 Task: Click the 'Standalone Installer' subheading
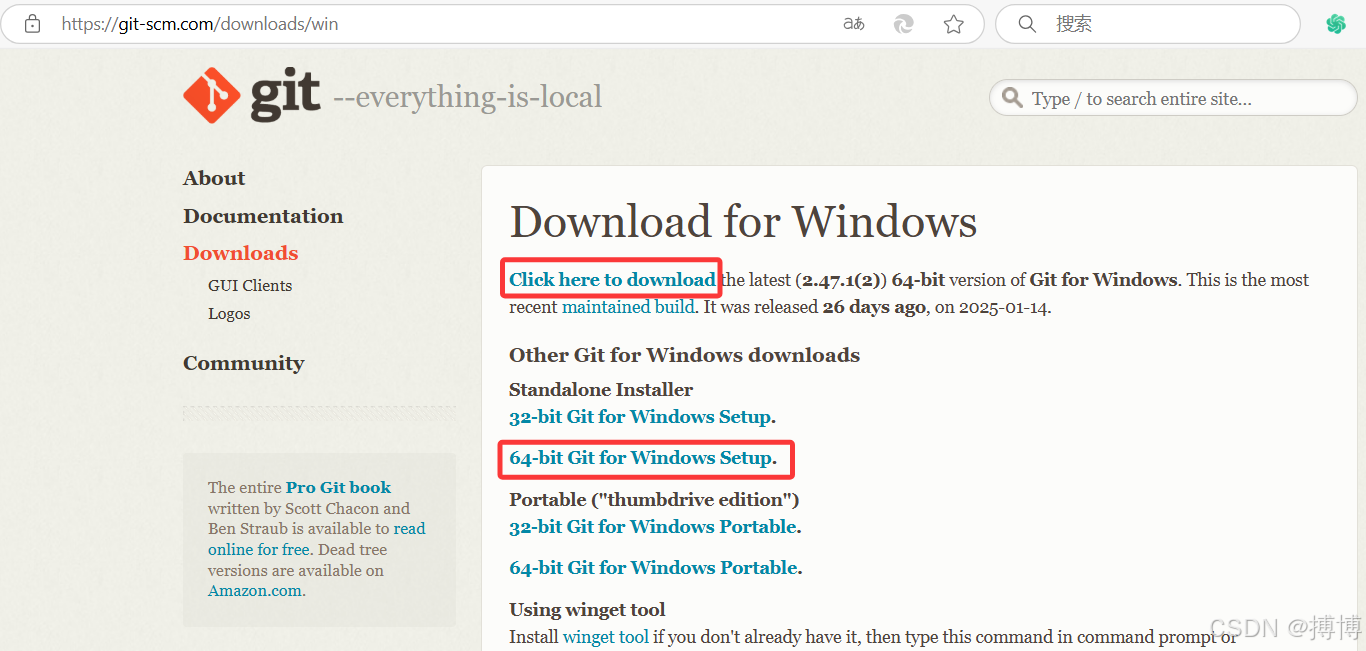coord(601,390)
